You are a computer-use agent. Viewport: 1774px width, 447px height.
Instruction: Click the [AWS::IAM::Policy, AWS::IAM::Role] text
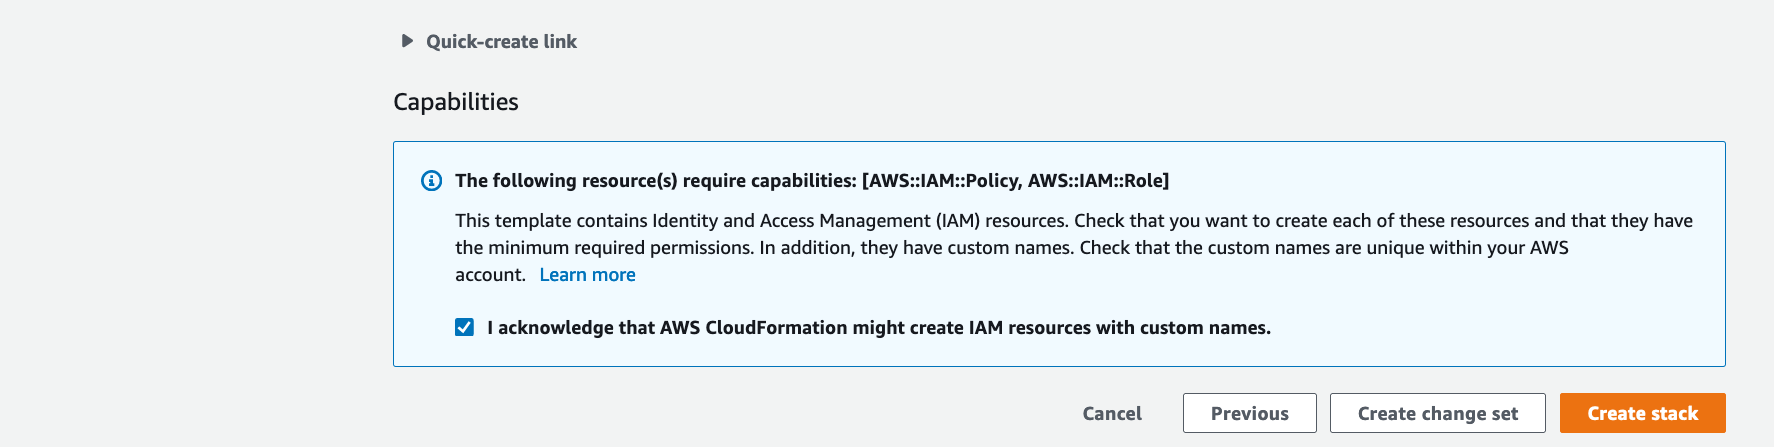1015,181
